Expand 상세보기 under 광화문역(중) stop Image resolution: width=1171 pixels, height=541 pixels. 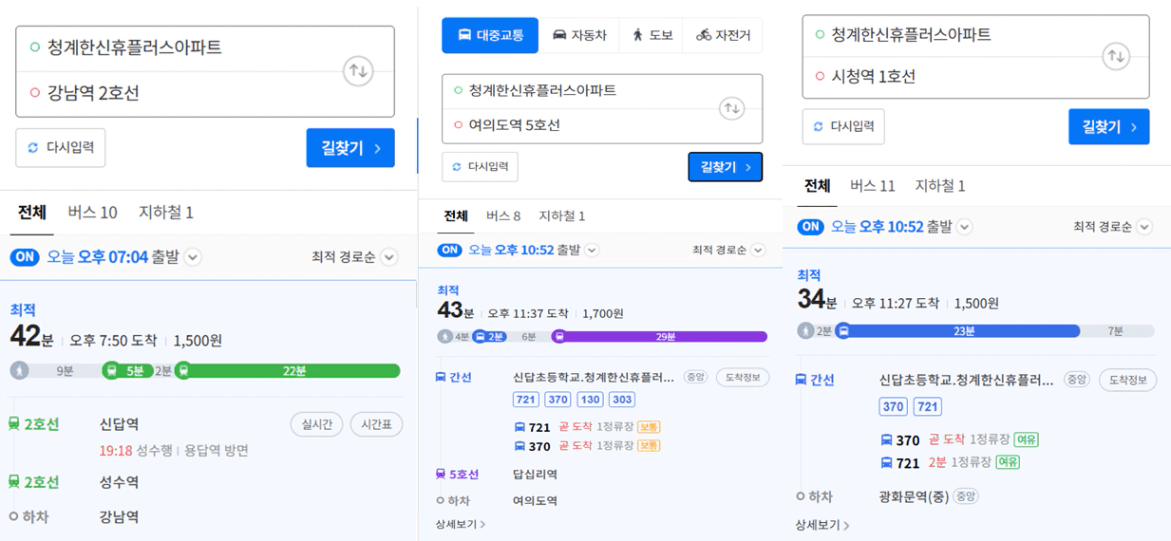pos(822,525)
